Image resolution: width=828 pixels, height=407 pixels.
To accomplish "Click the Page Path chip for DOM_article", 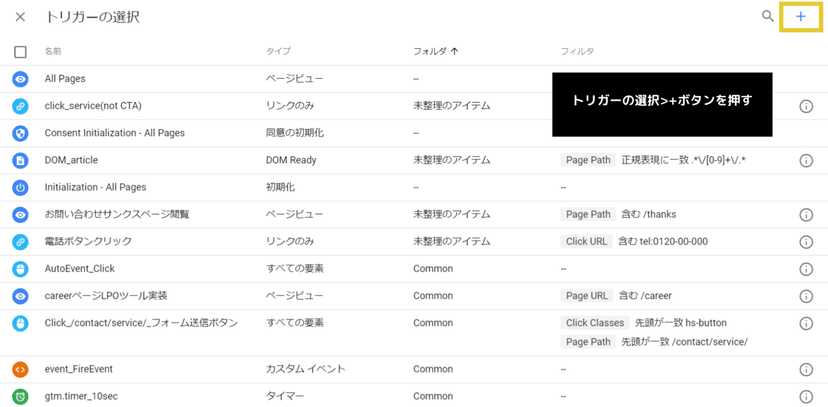I will (588, 160).
